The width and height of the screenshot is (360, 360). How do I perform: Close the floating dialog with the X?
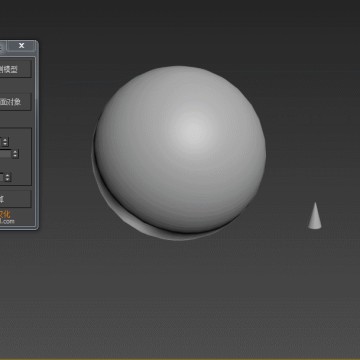pyautogui.click(x=21, y=46)
